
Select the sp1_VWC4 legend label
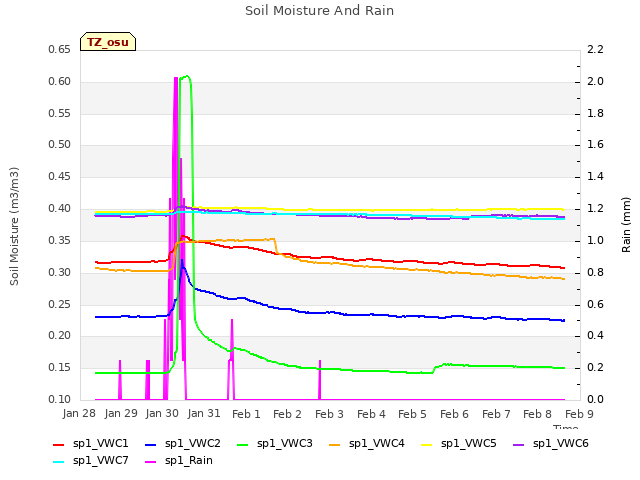click(376, 444)
